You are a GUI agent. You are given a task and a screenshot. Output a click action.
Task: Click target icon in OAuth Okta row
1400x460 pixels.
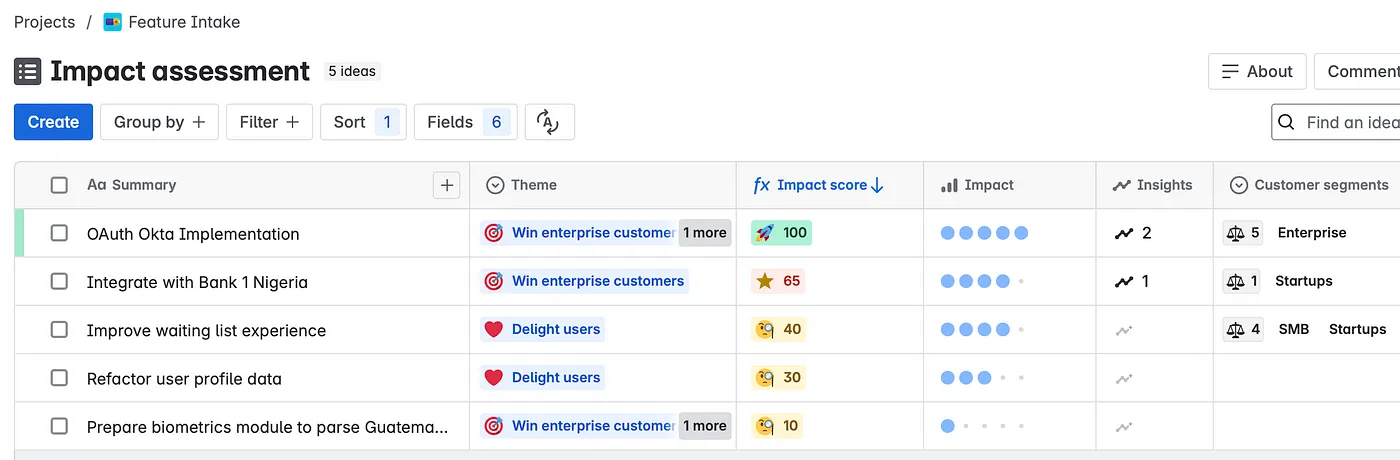[493, 233]
